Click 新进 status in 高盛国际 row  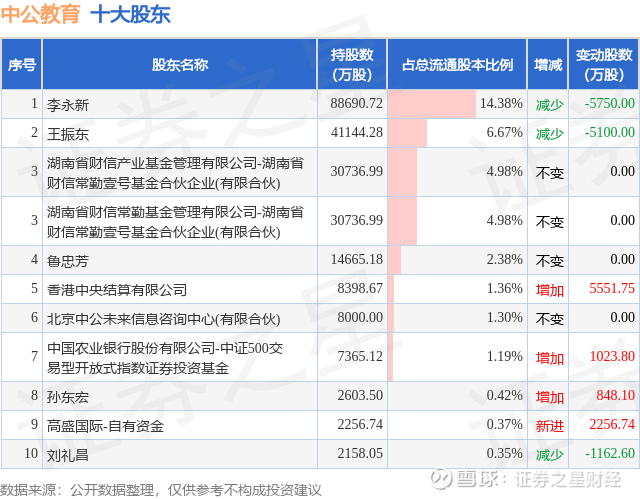[x=549, y=426]
